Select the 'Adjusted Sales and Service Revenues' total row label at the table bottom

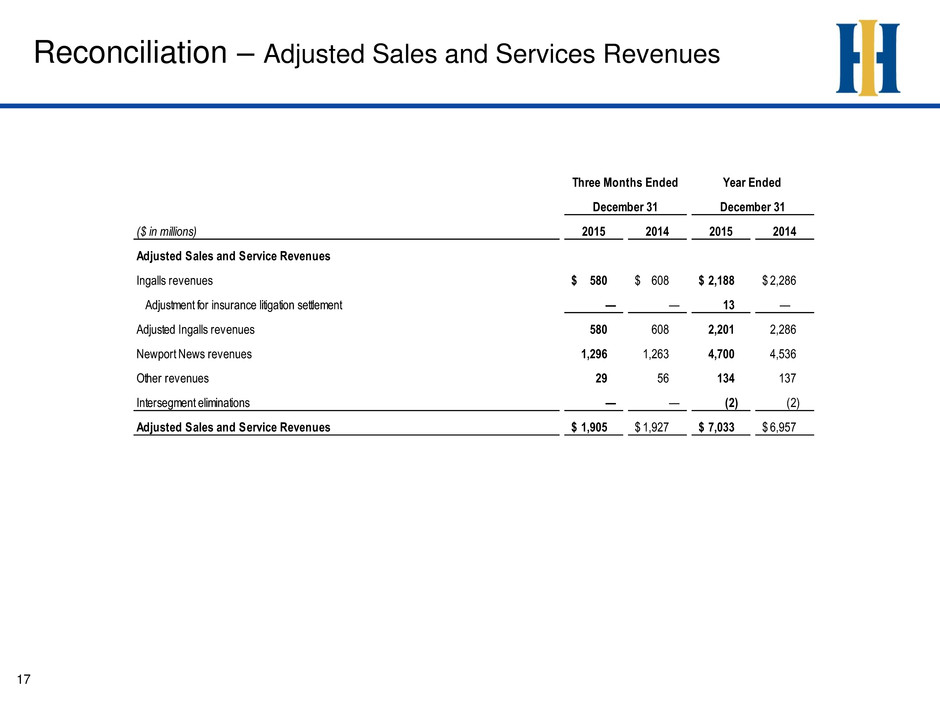(233, 427)
